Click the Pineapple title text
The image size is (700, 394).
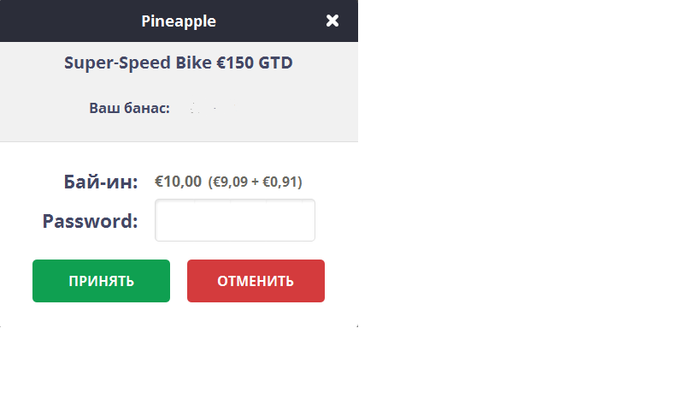point(179,21)
